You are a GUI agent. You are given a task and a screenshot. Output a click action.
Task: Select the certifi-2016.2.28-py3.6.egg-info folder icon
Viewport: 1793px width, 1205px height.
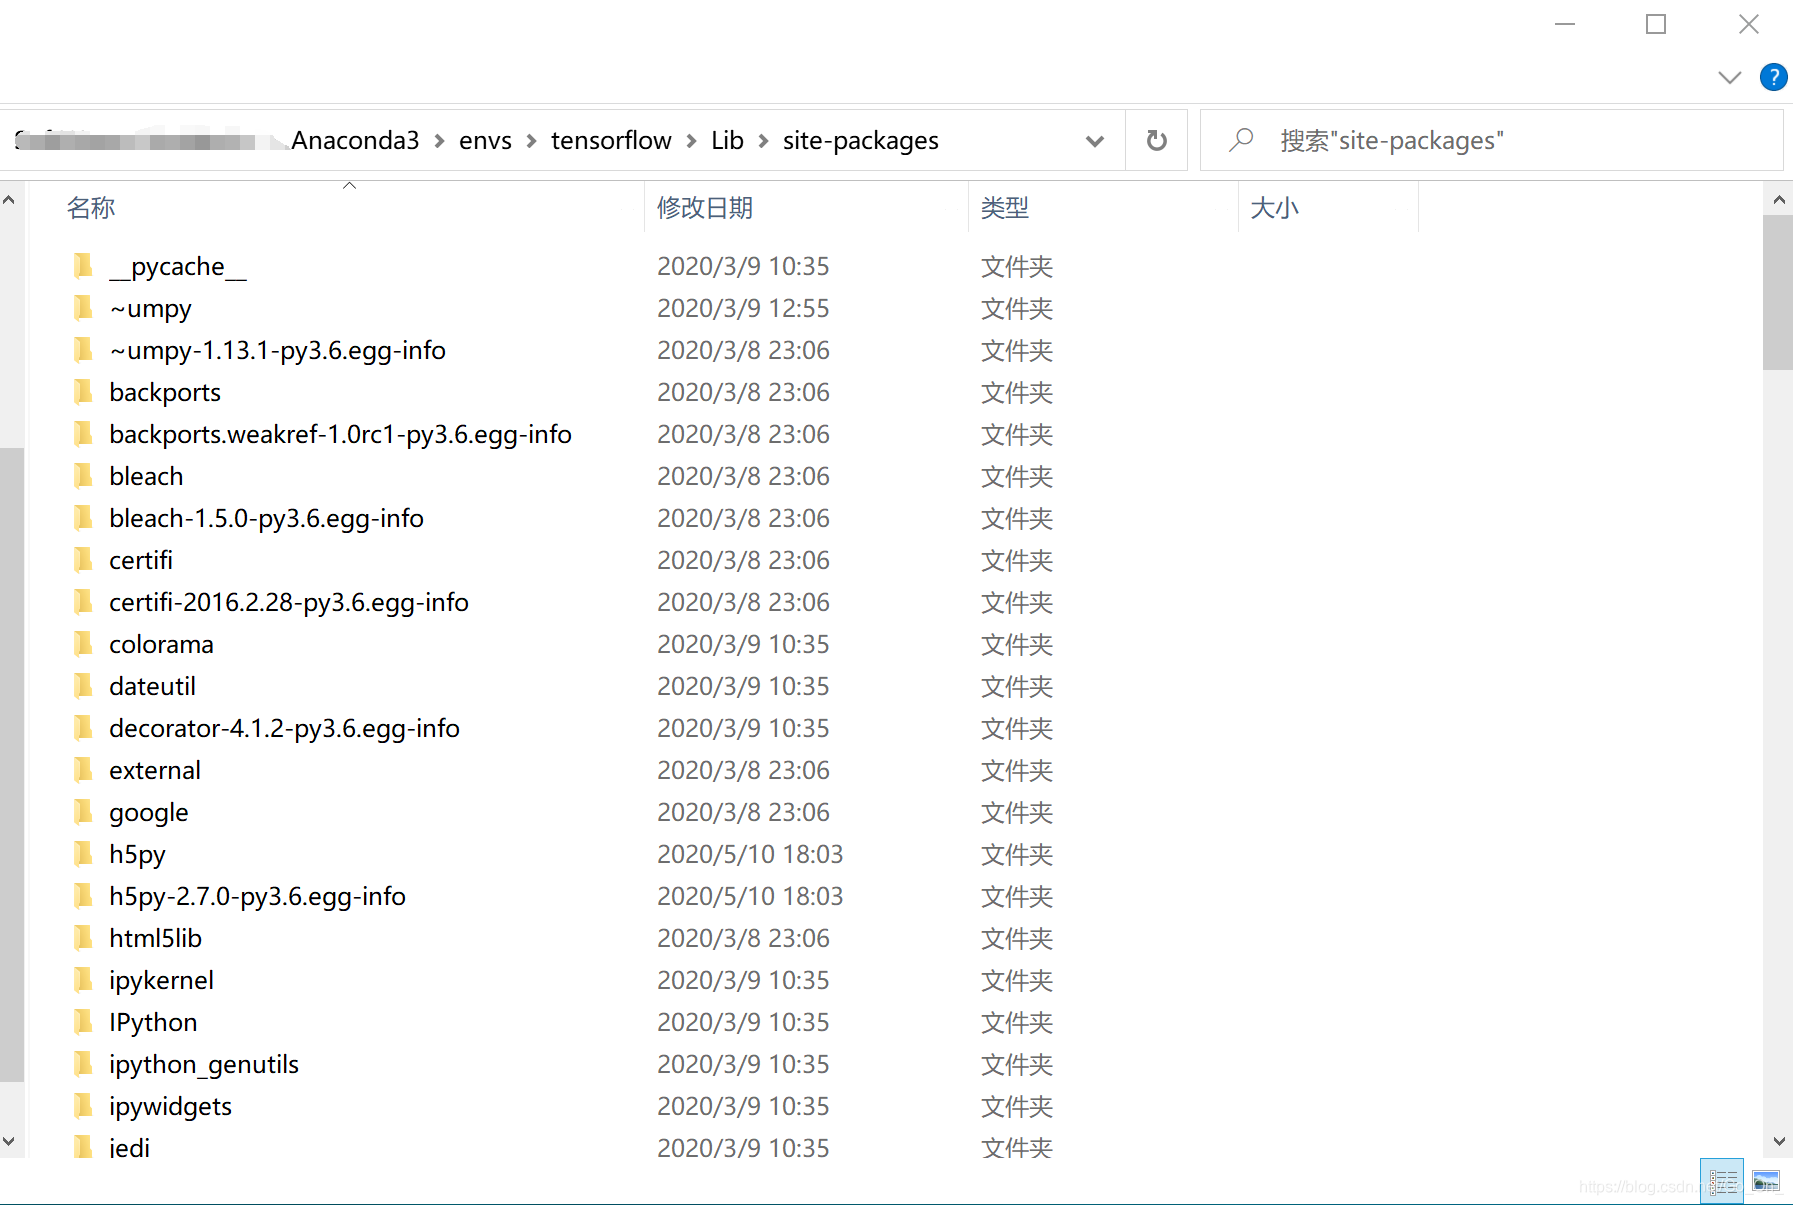click(83, 602)
